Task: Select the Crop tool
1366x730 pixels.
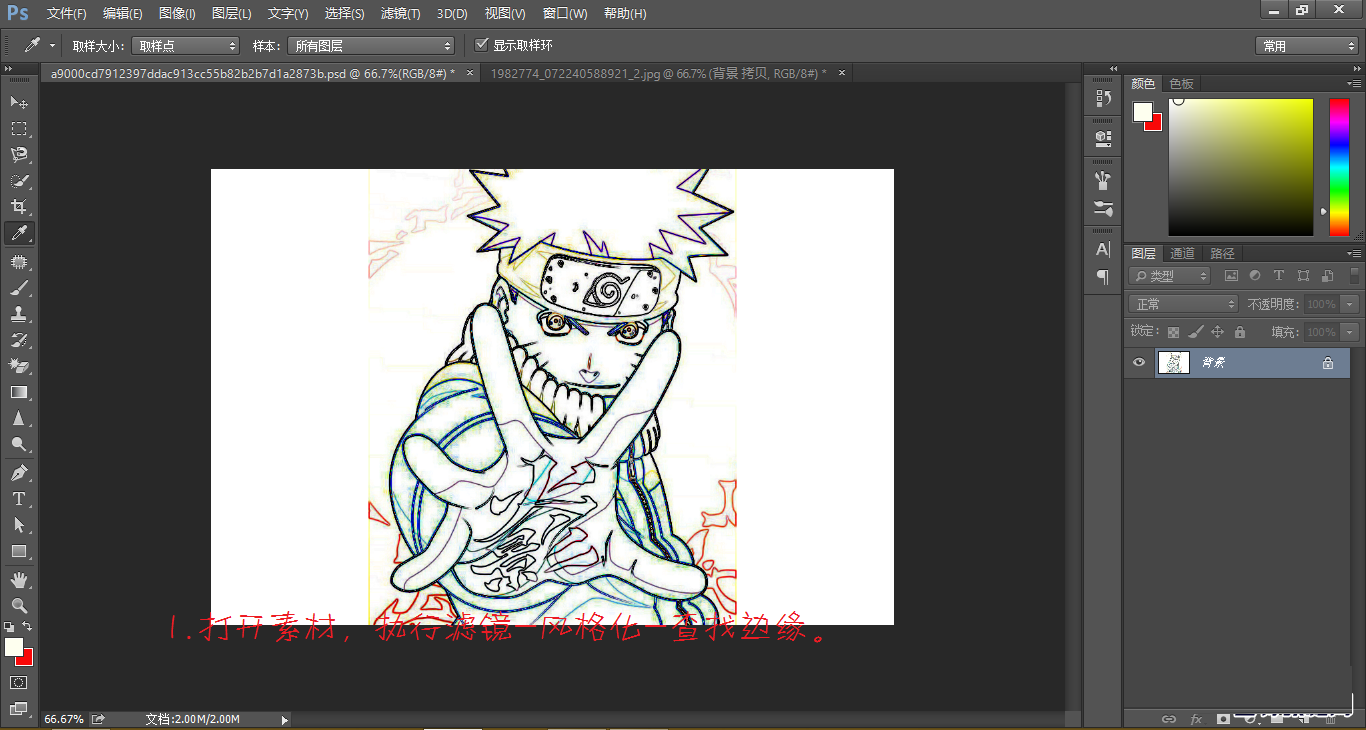Action: [x=19, y=207]
